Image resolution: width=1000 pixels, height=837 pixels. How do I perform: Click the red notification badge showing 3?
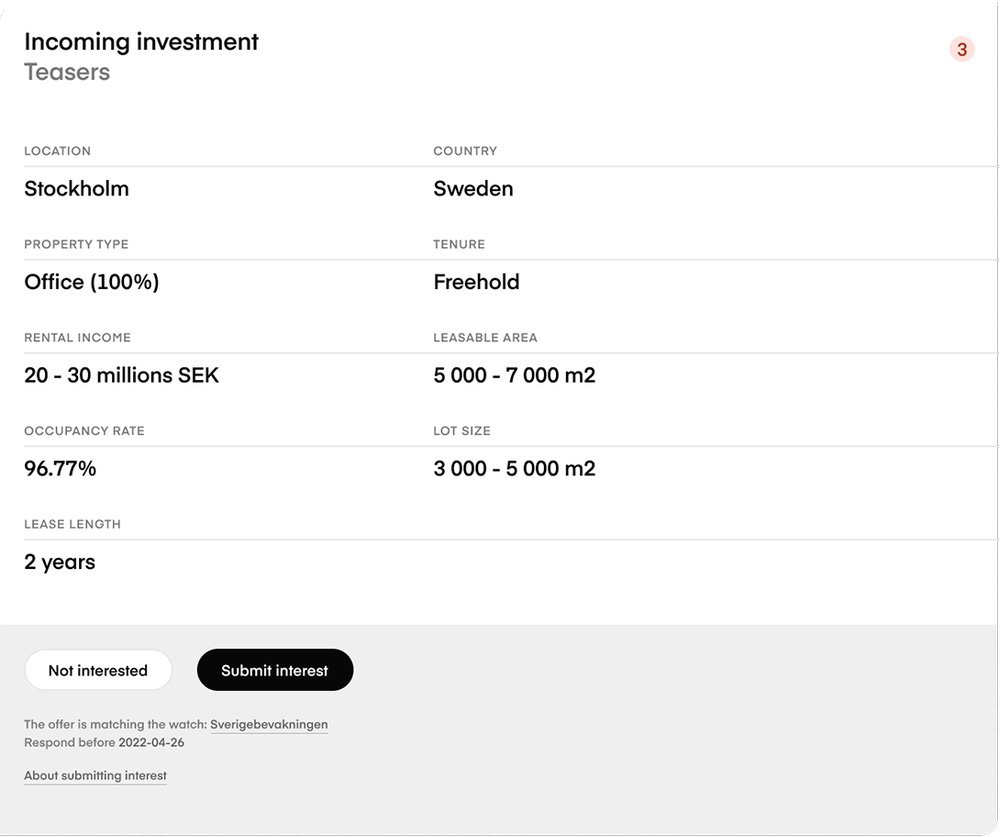962,50
